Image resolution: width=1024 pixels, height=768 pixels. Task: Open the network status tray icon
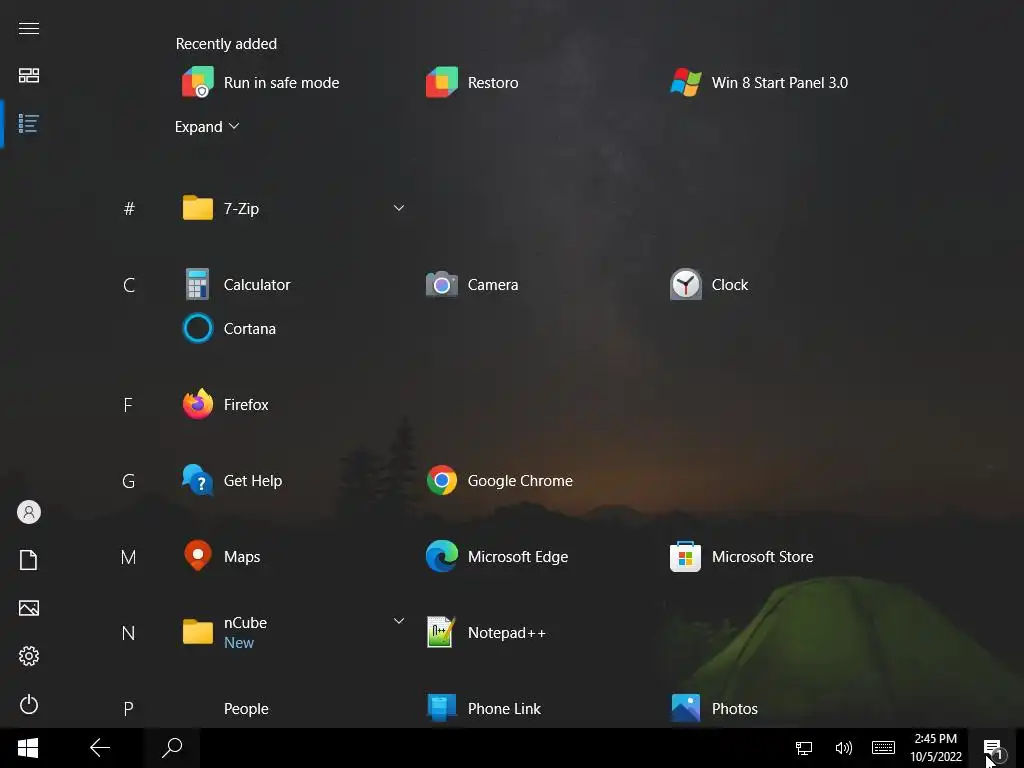point(804,748)
